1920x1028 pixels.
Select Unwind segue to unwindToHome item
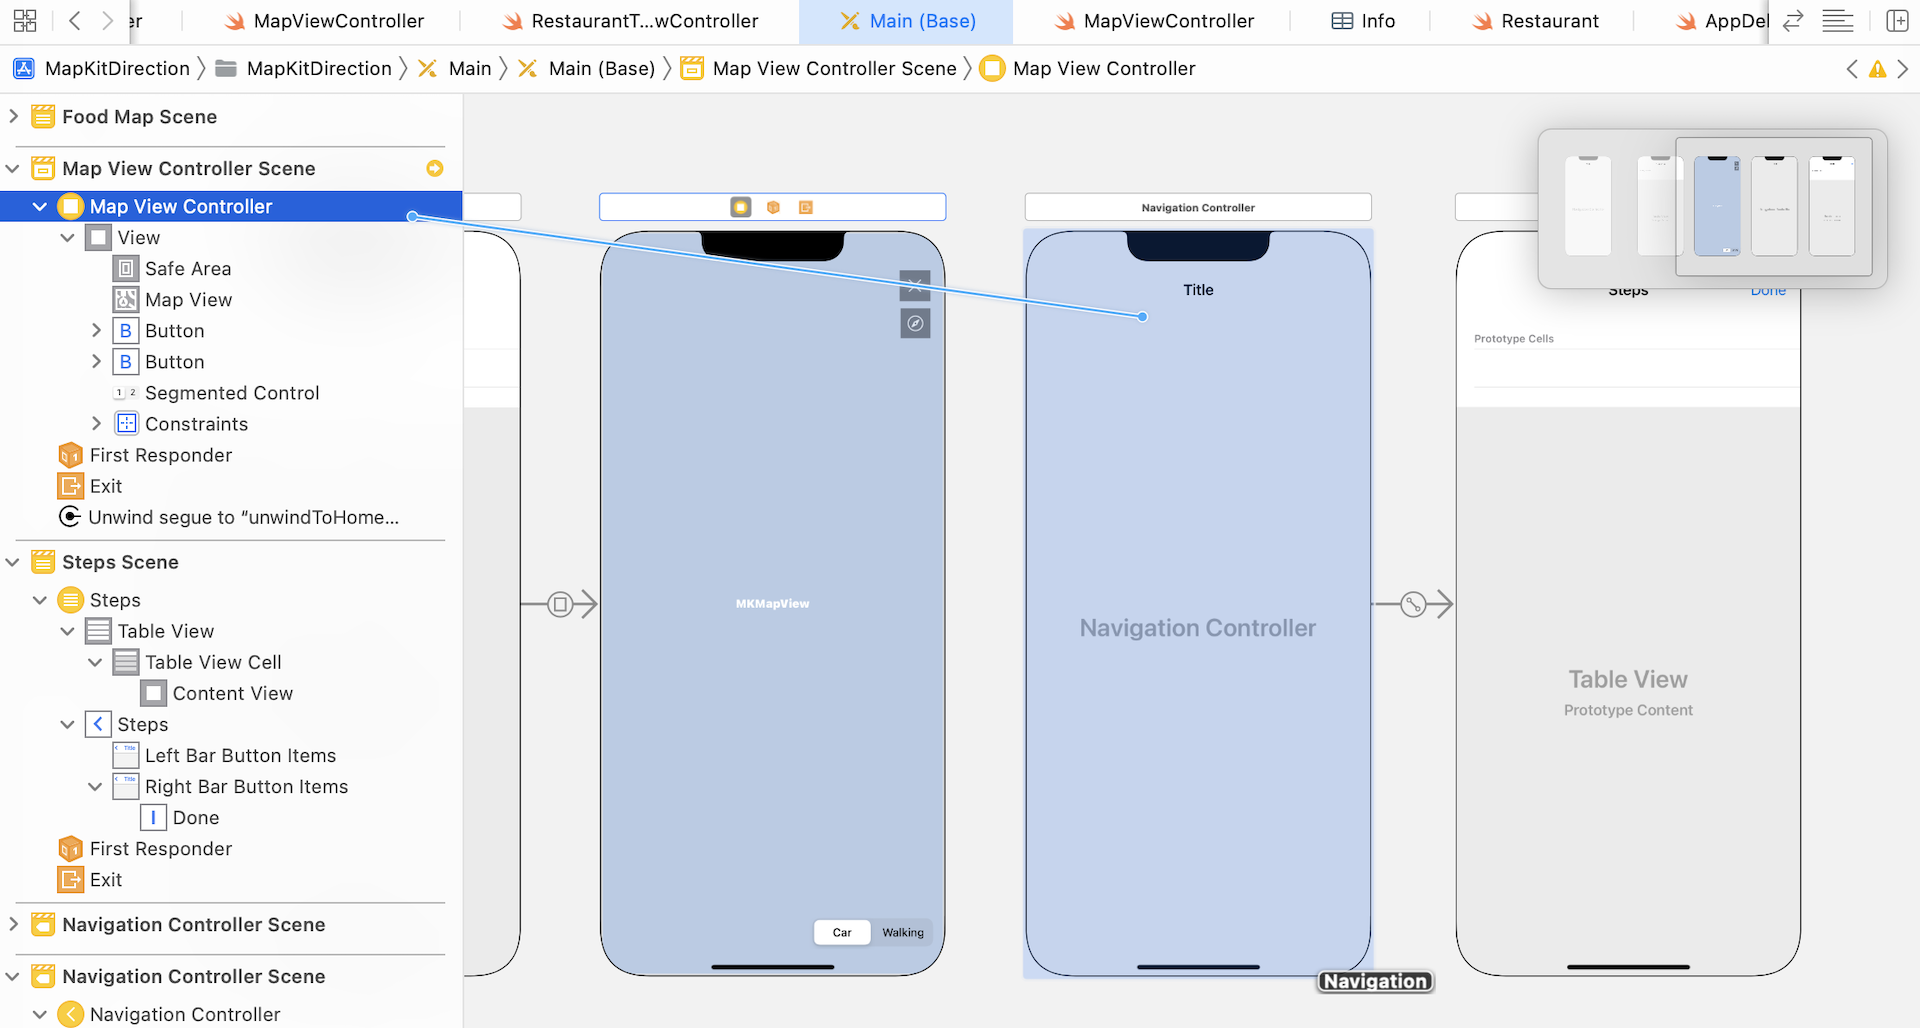(243, 517)
